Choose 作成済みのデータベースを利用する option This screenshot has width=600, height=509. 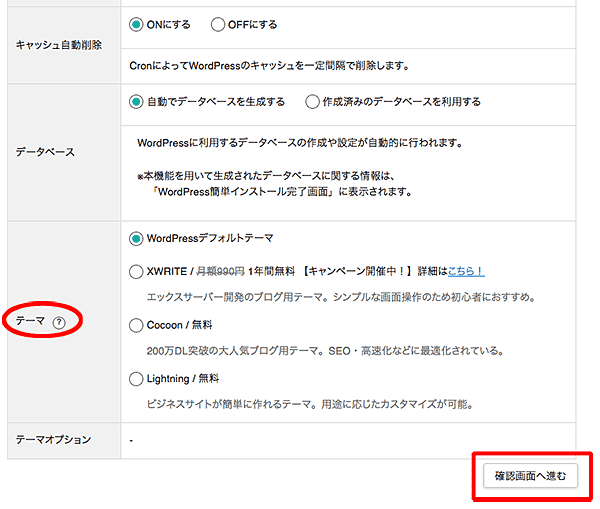click(x=312, y=102)
